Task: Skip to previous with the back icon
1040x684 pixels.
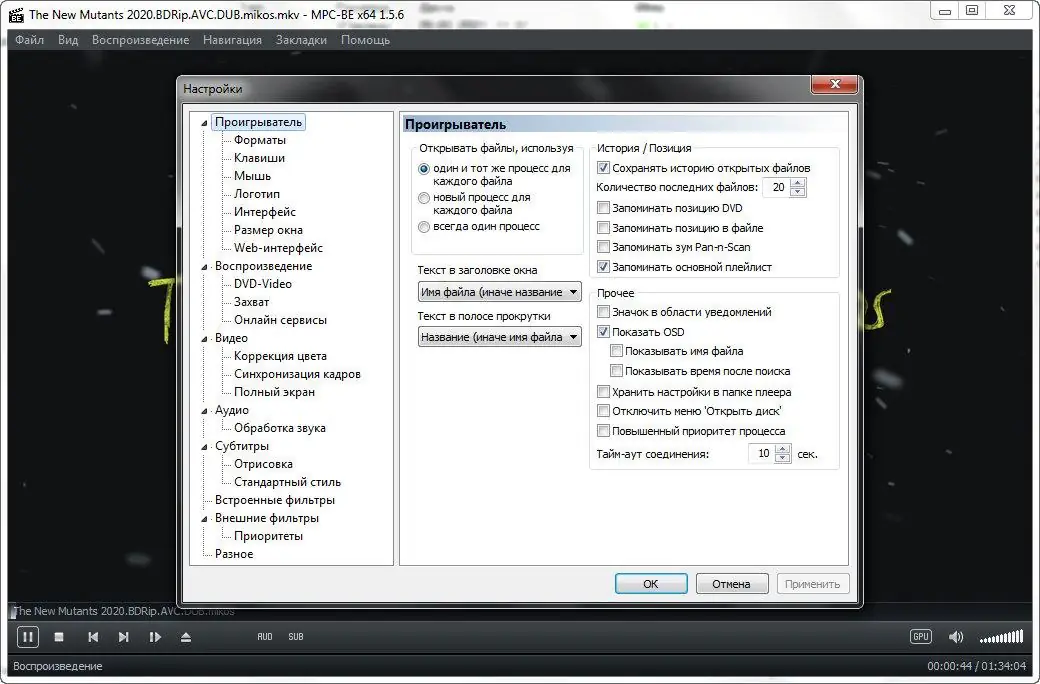Action: [93, 636]
